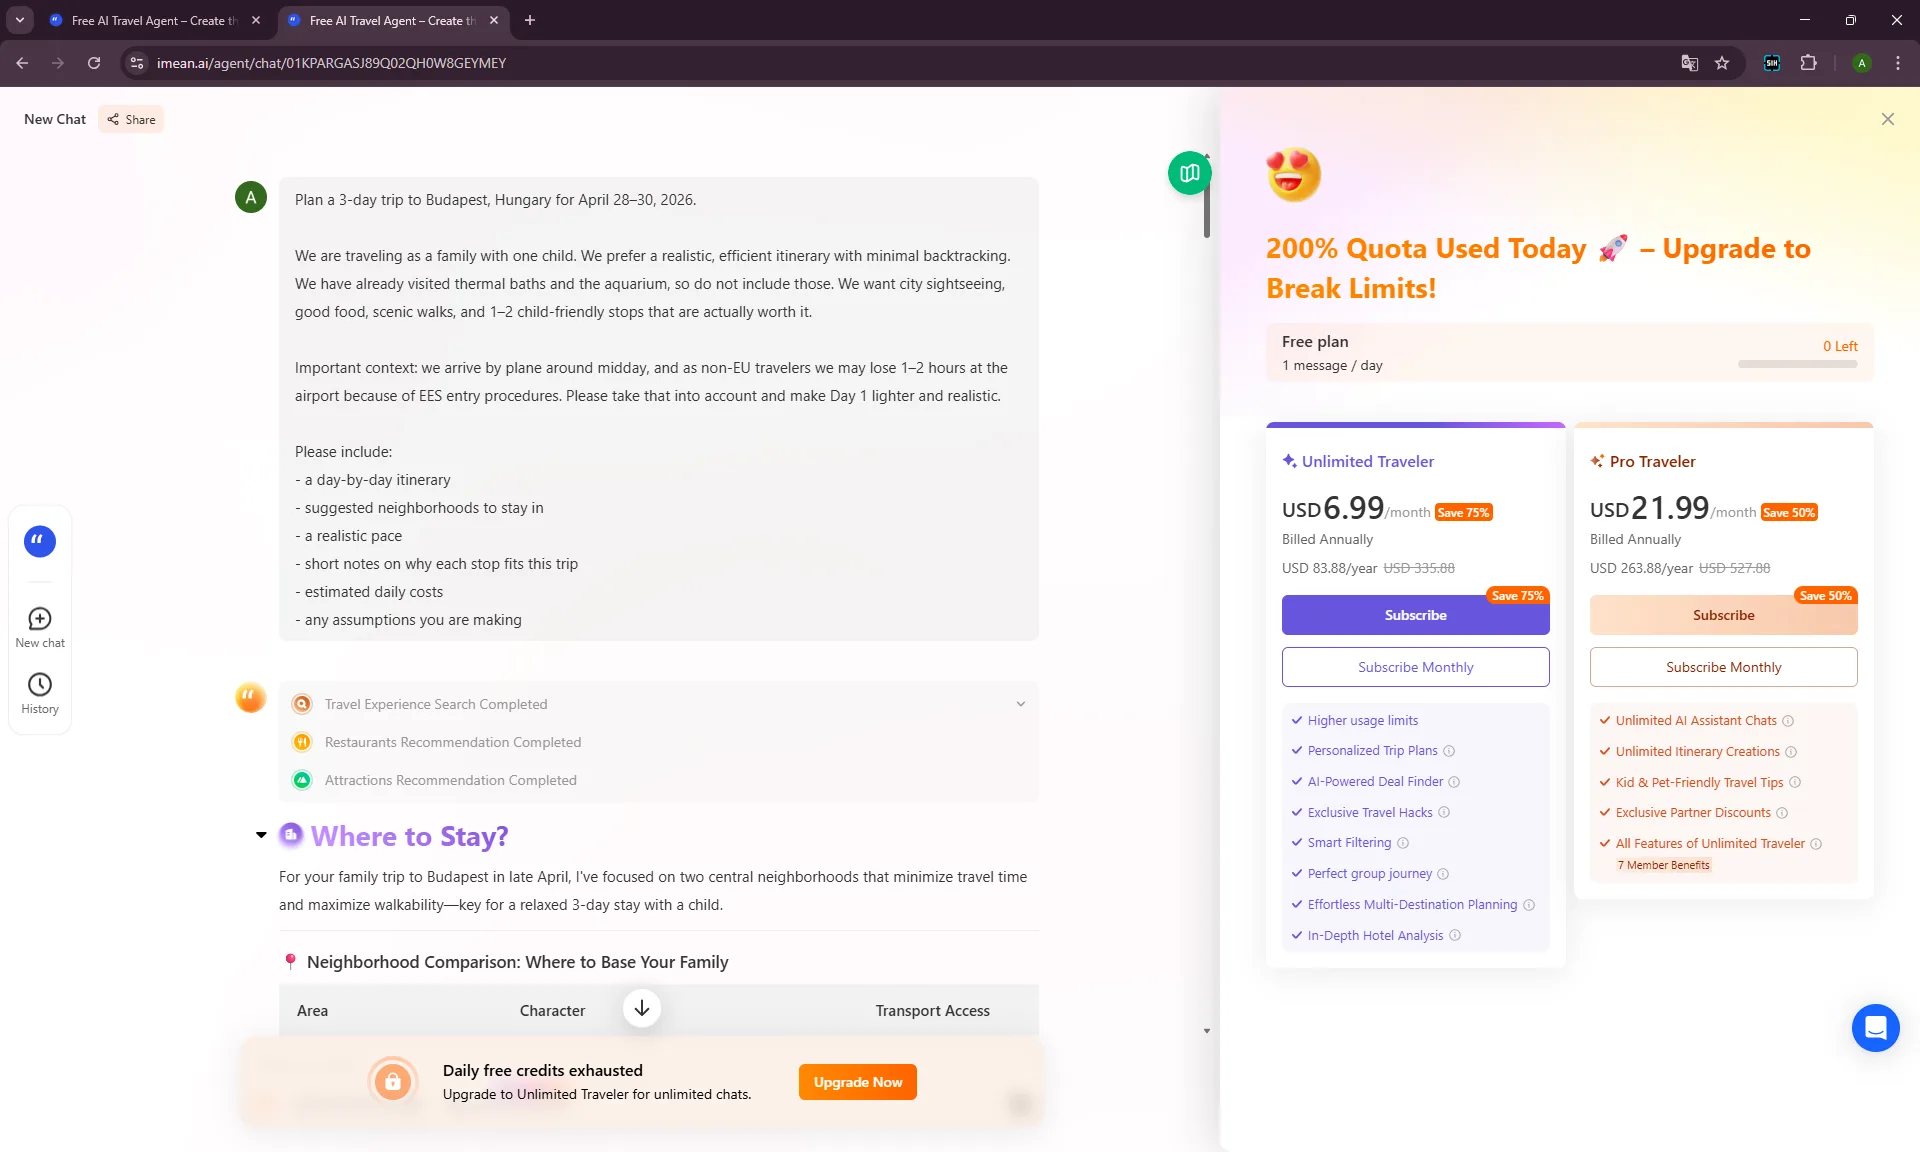Choose Subscribe Monthly for Unlimited Traveler
This screenshot has width=1920, height=1152.
click(1415, 667)
